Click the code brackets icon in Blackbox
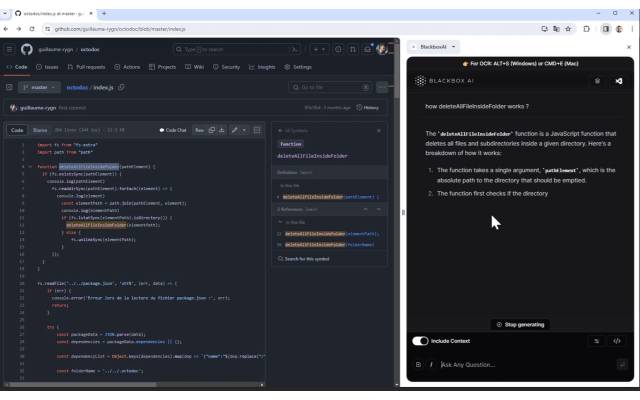The width and height of the screenshot is (640, 400). click(617, 341)
